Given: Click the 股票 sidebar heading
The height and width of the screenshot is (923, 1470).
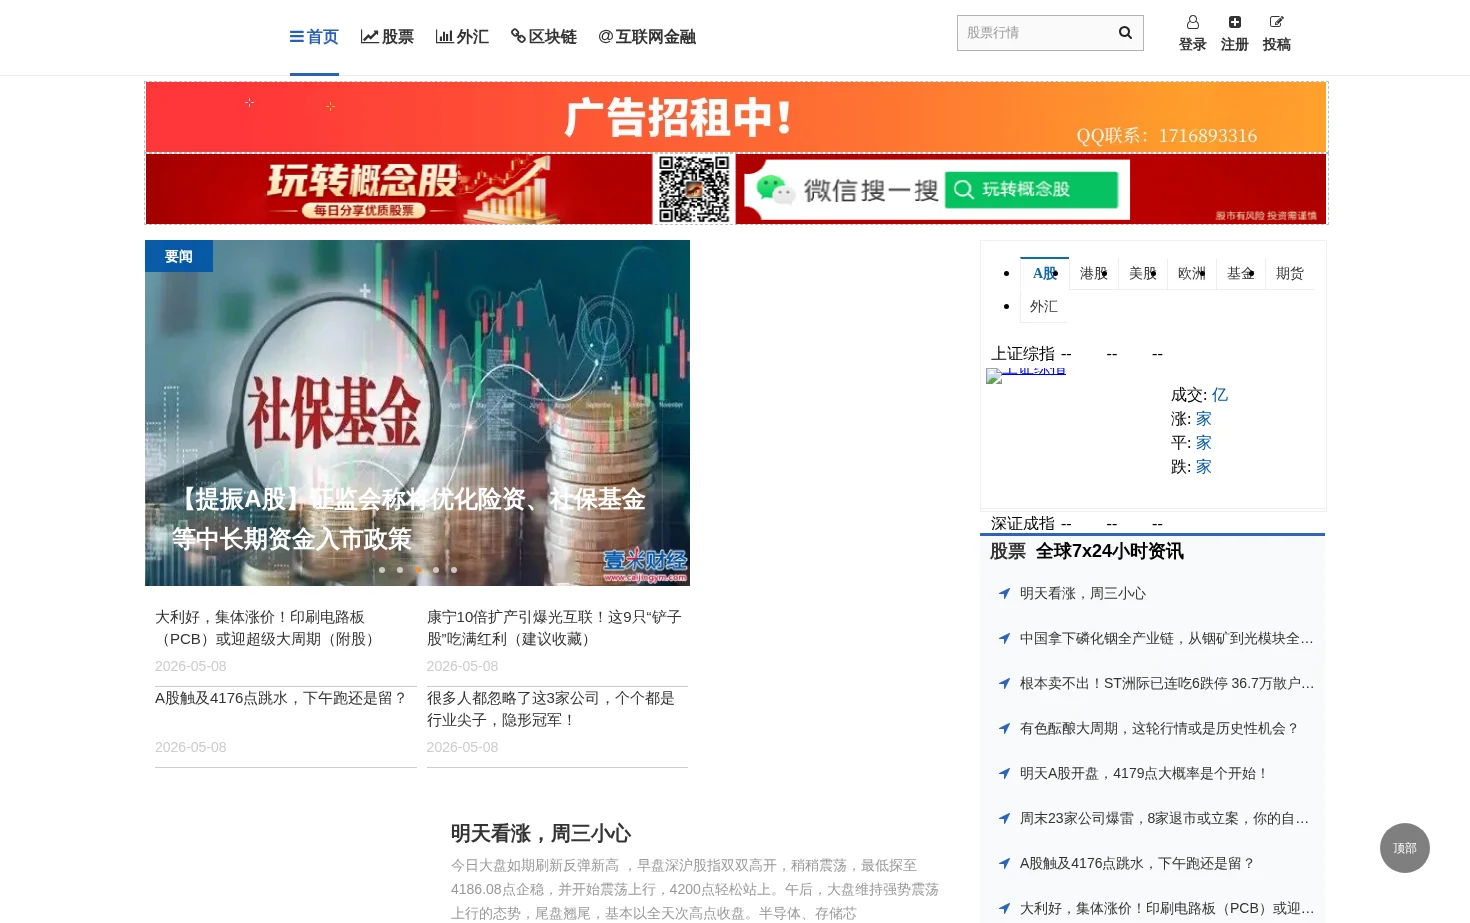Looking at the screenshot, I should click(1008, 551).
